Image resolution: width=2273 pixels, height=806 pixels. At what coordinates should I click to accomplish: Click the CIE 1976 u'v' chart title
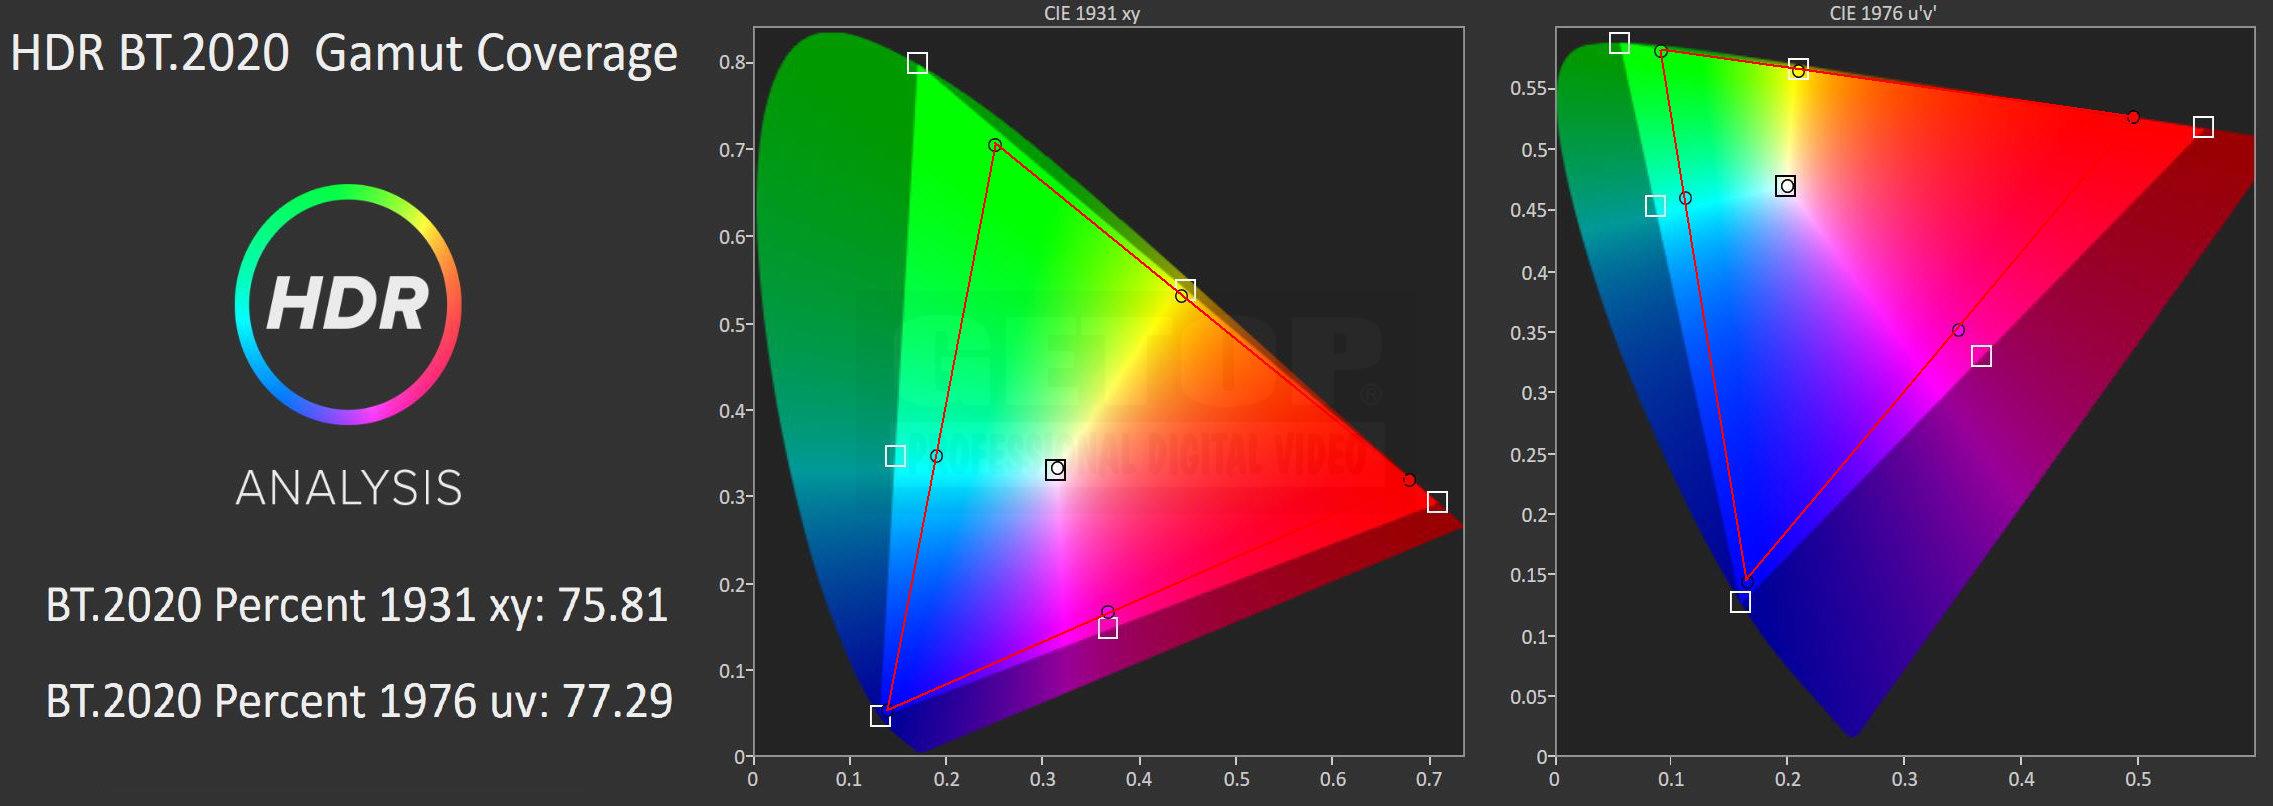[1883, 13]
